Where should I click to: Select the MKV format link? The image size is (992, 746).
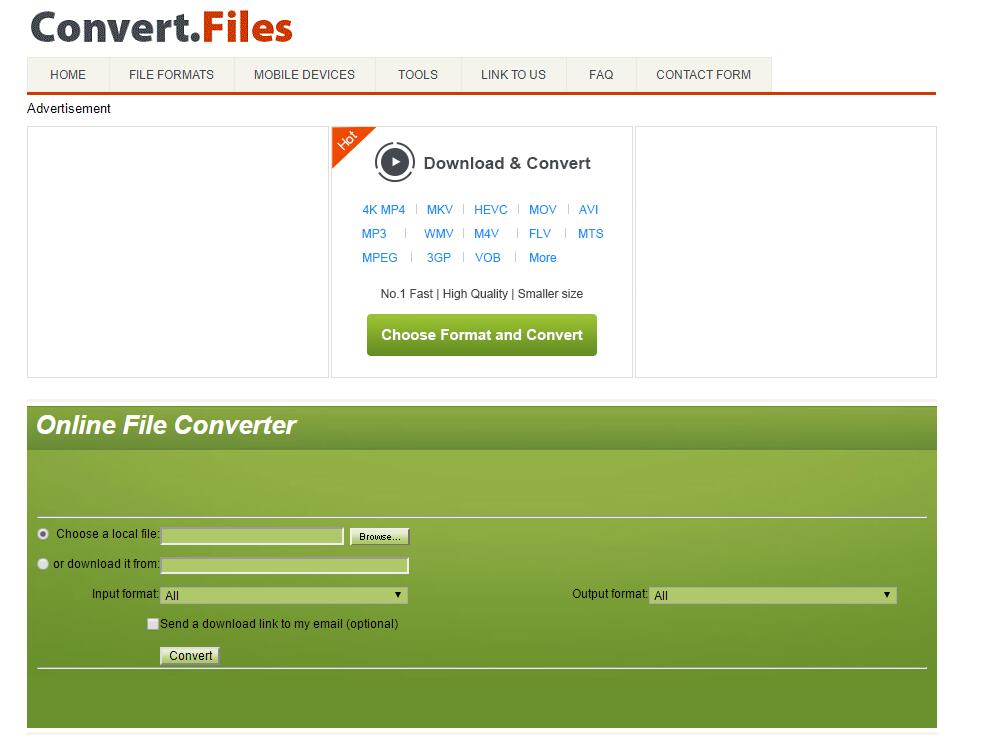coord(440,209)
